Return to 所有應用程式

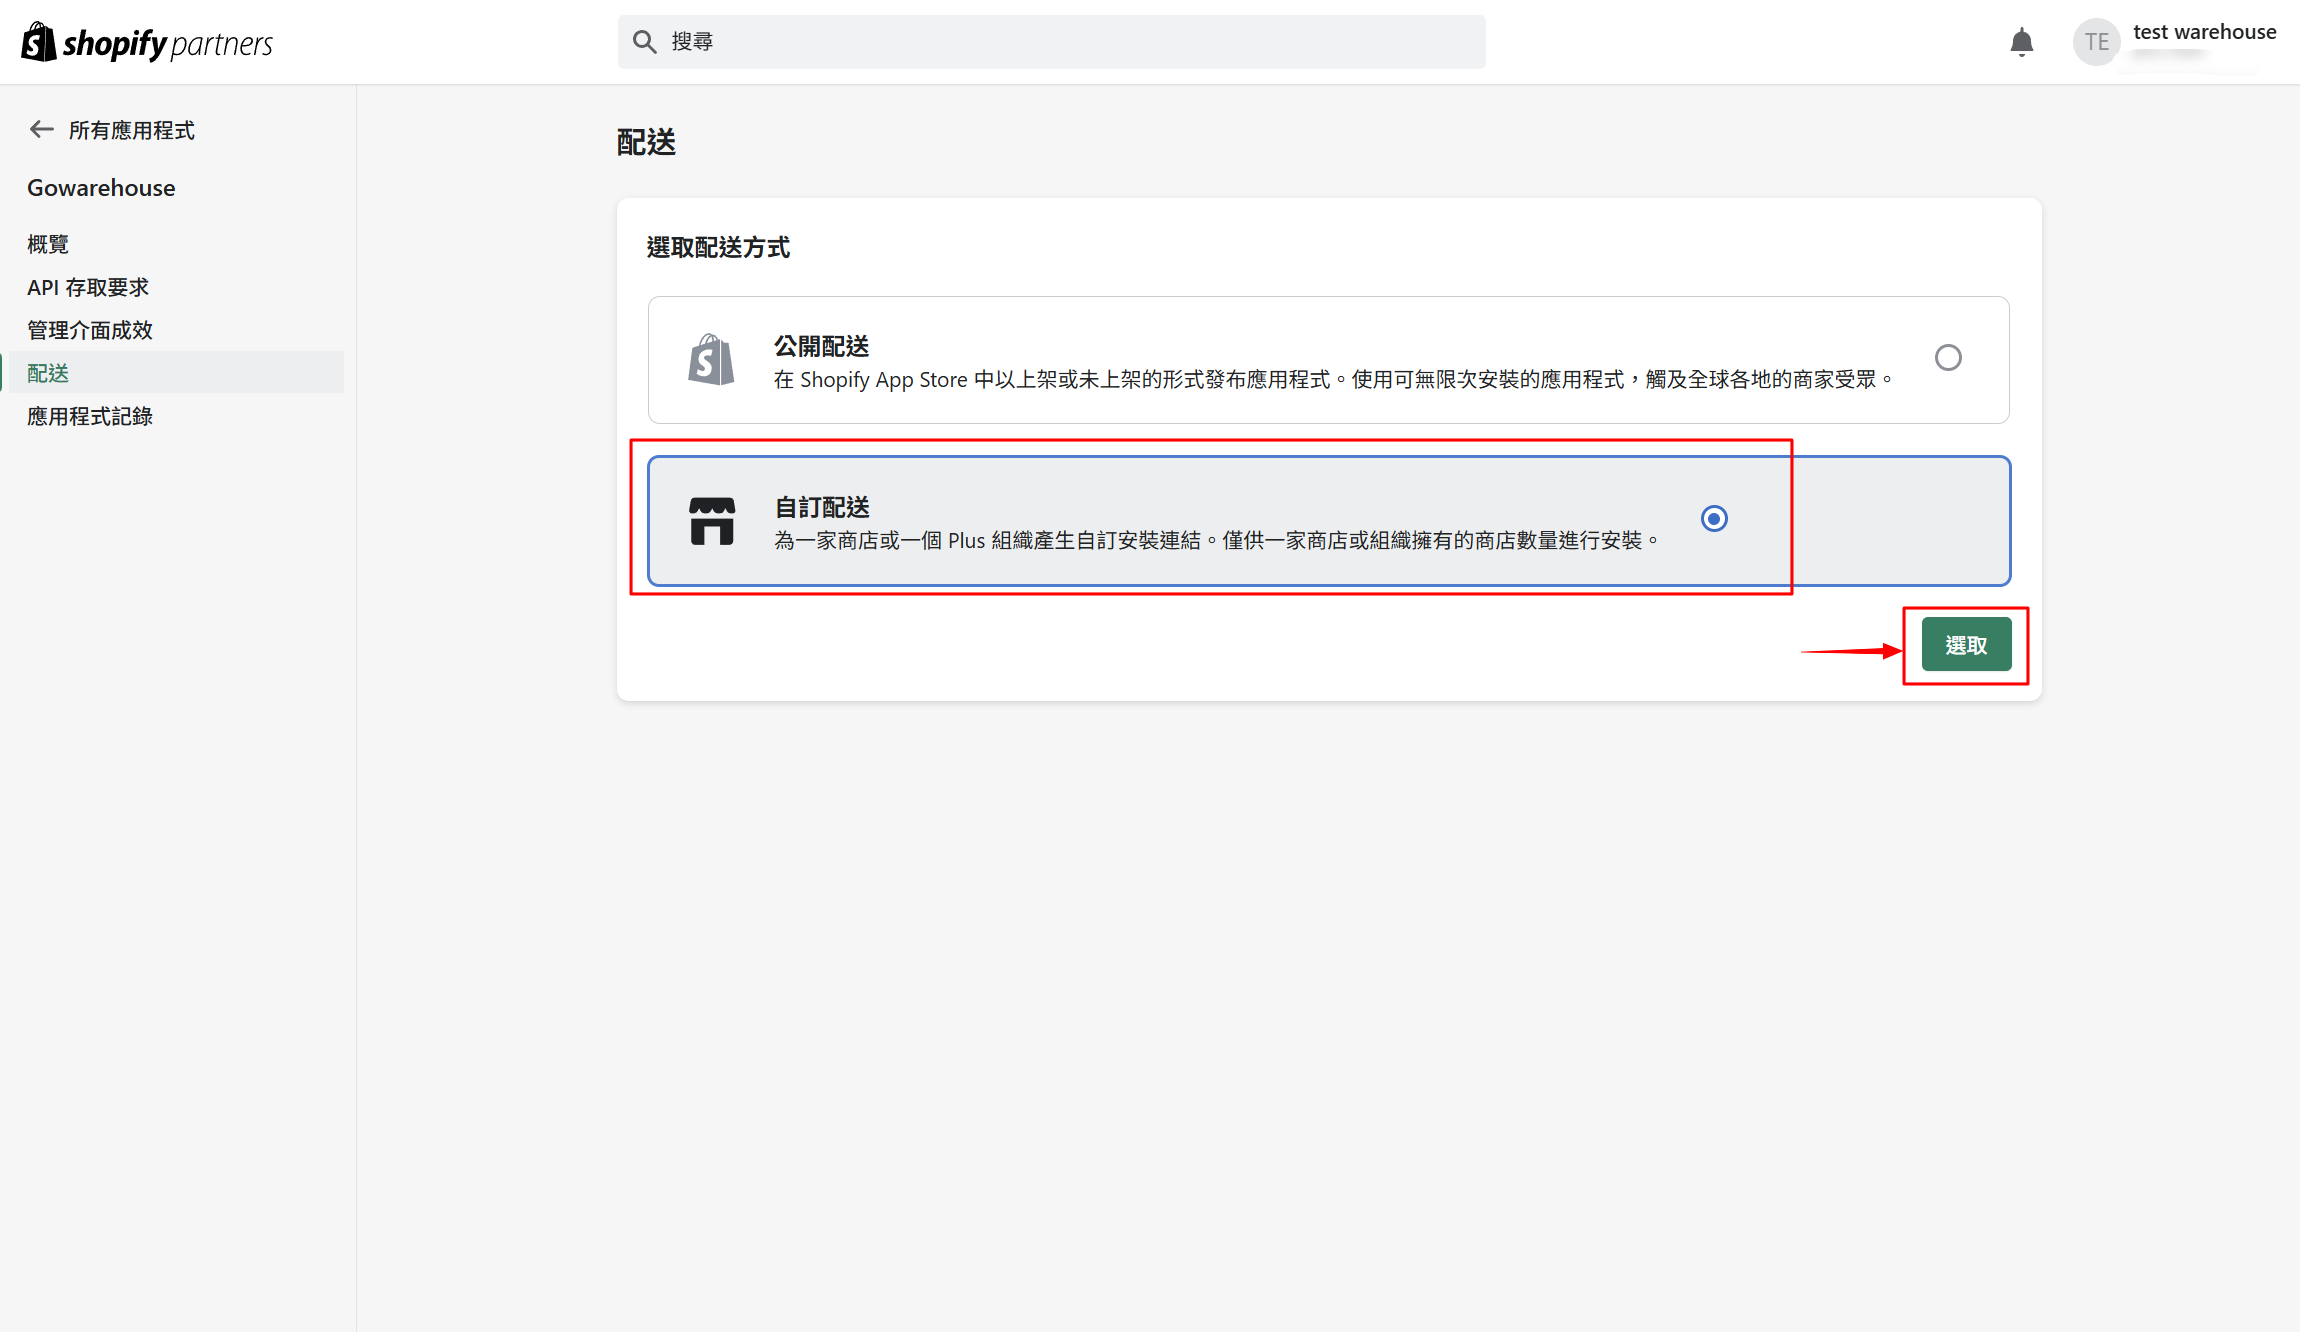(x=131, y=130)
